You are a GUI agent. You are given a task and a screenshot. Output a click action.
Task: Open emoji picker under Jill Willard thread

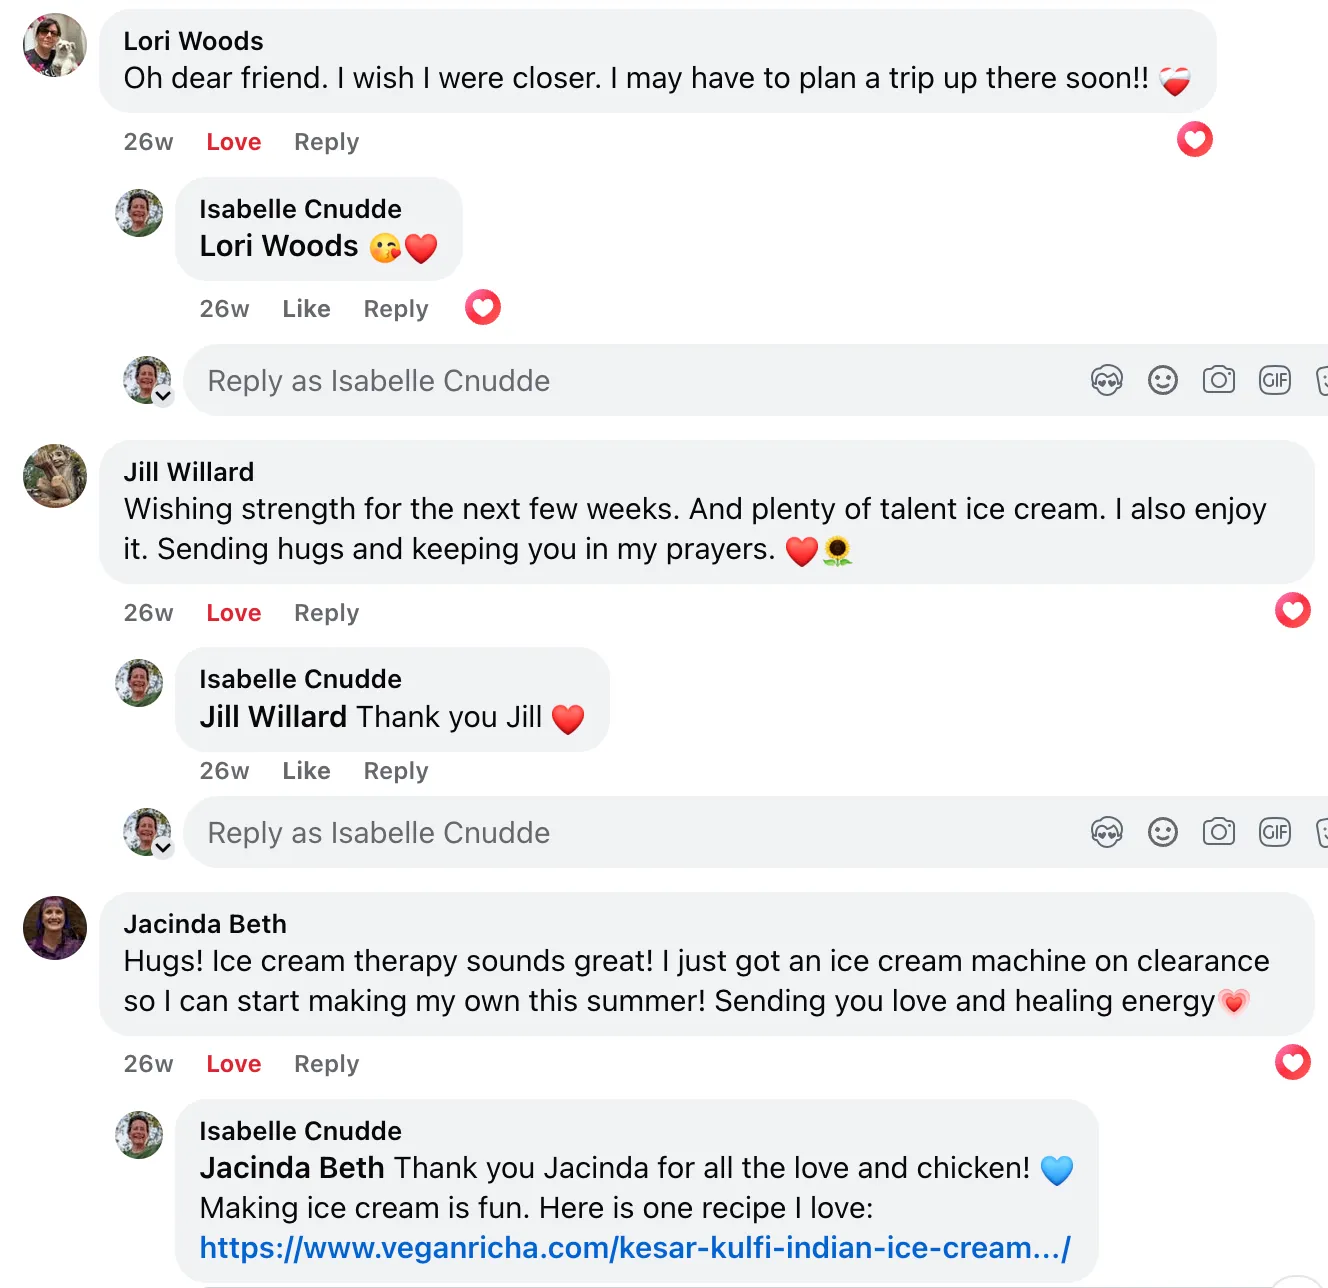click(1162, 833)
